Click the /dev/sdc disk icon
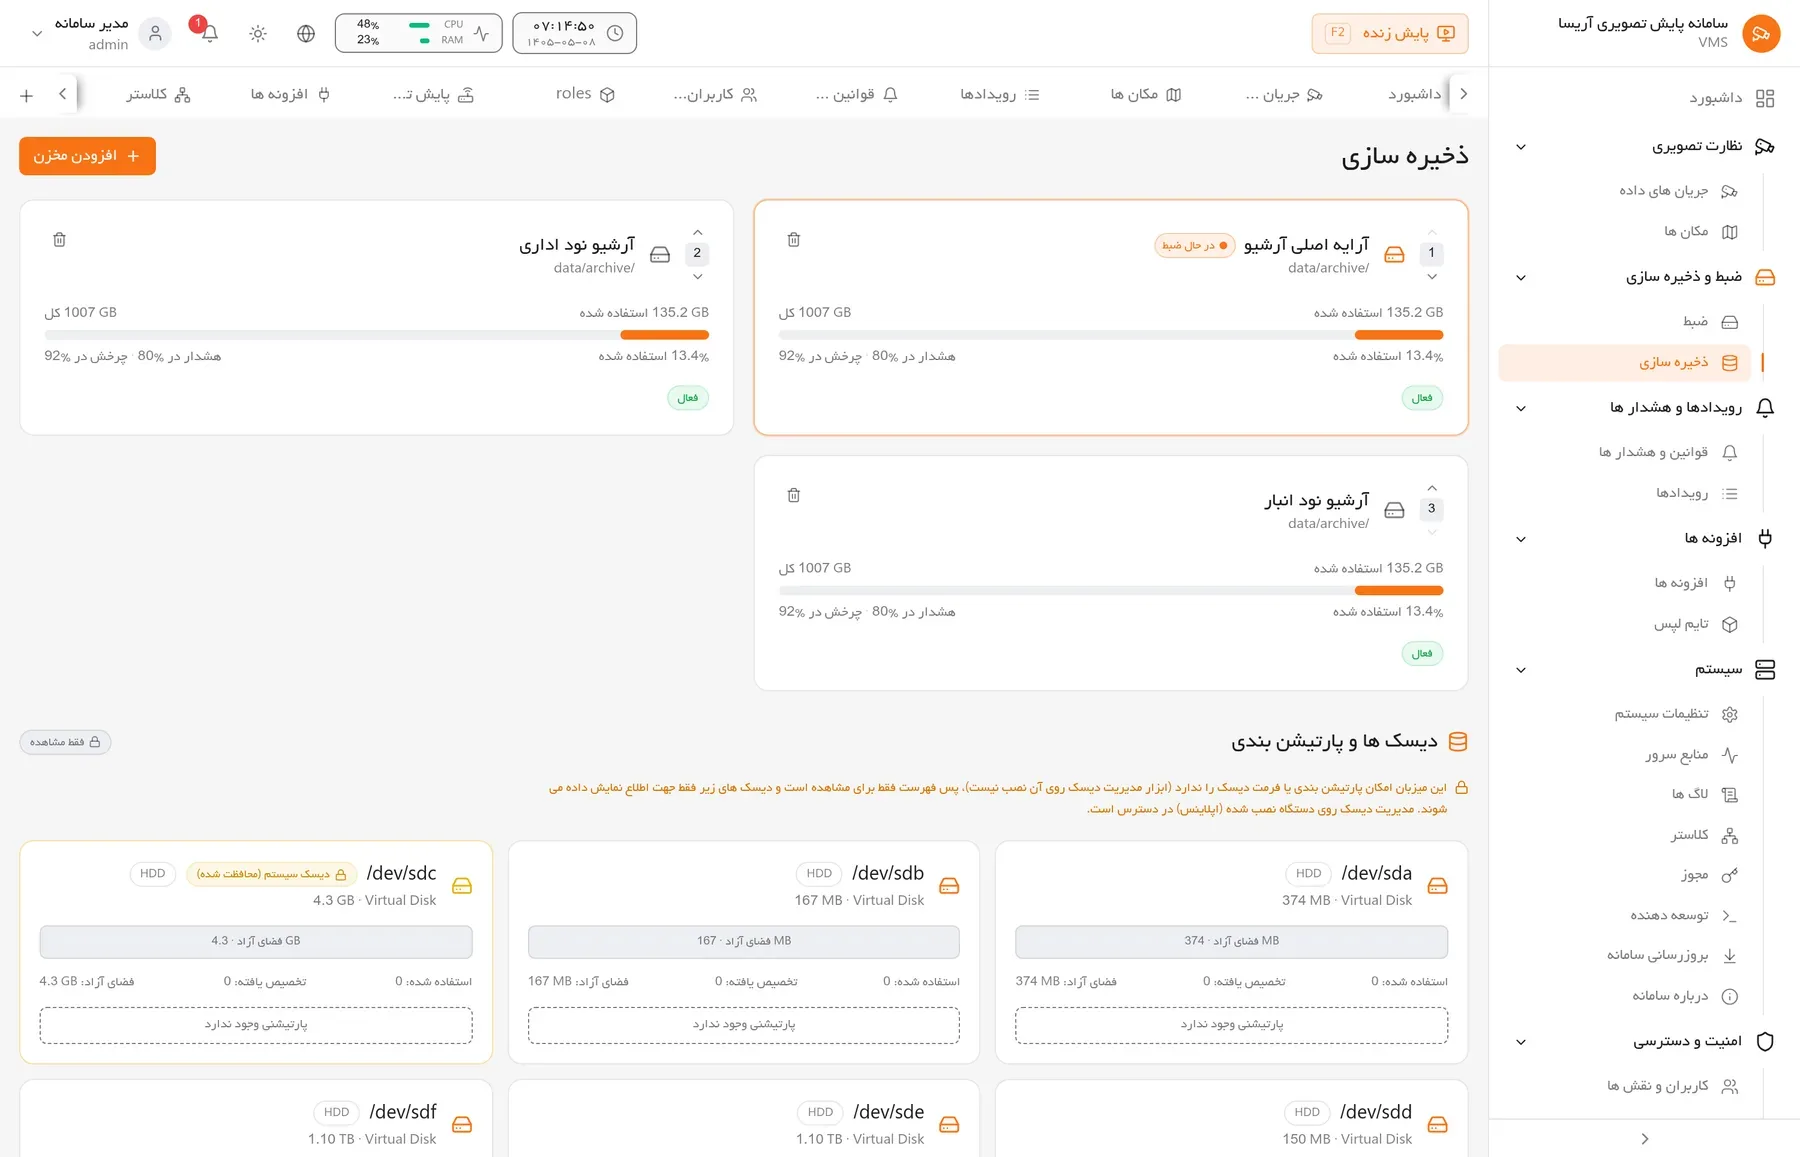This screenshot has height=1157, width=1800. pos(462,886)
